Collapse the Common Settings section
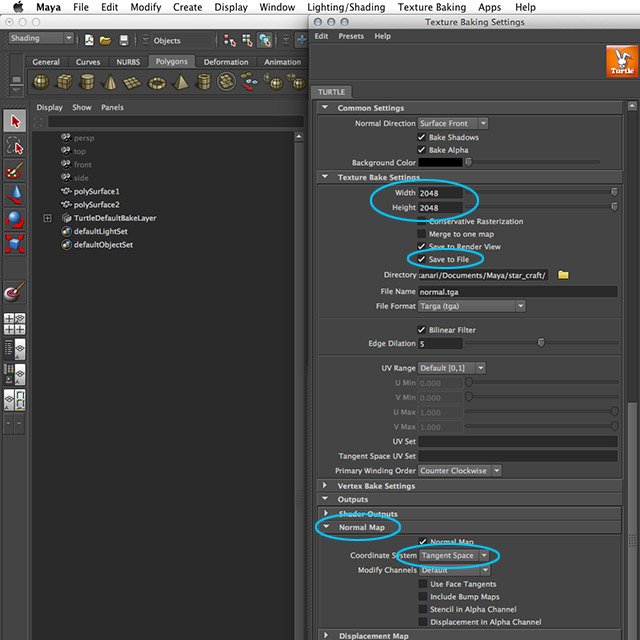The width and height of the screenshot is (640, 640). click(325, 107)
